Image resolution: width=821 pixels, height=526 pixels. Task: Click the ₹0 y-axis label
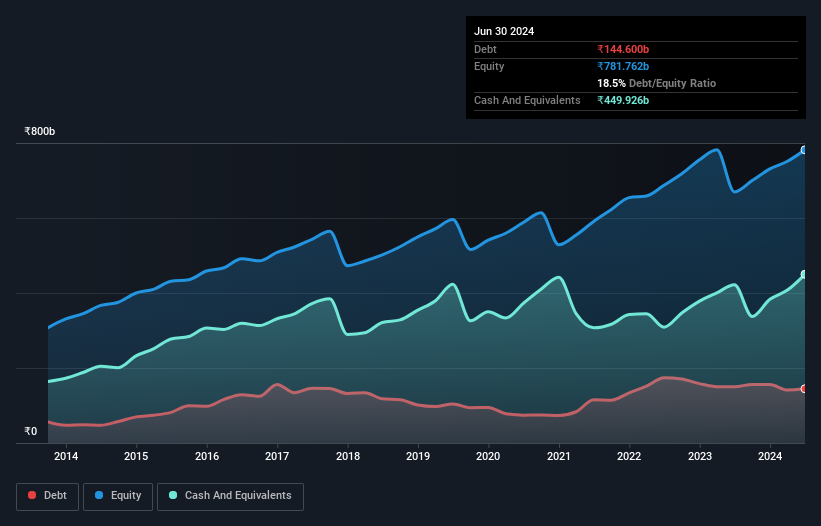click(31, 431)
